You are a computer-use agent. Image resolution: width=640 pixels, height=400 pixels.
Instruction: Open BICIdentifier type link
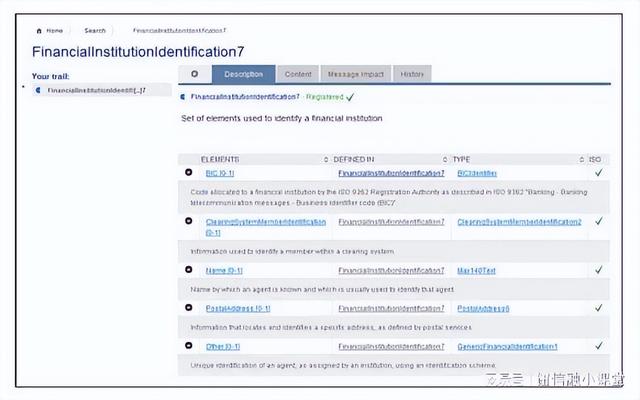[477, 173]
